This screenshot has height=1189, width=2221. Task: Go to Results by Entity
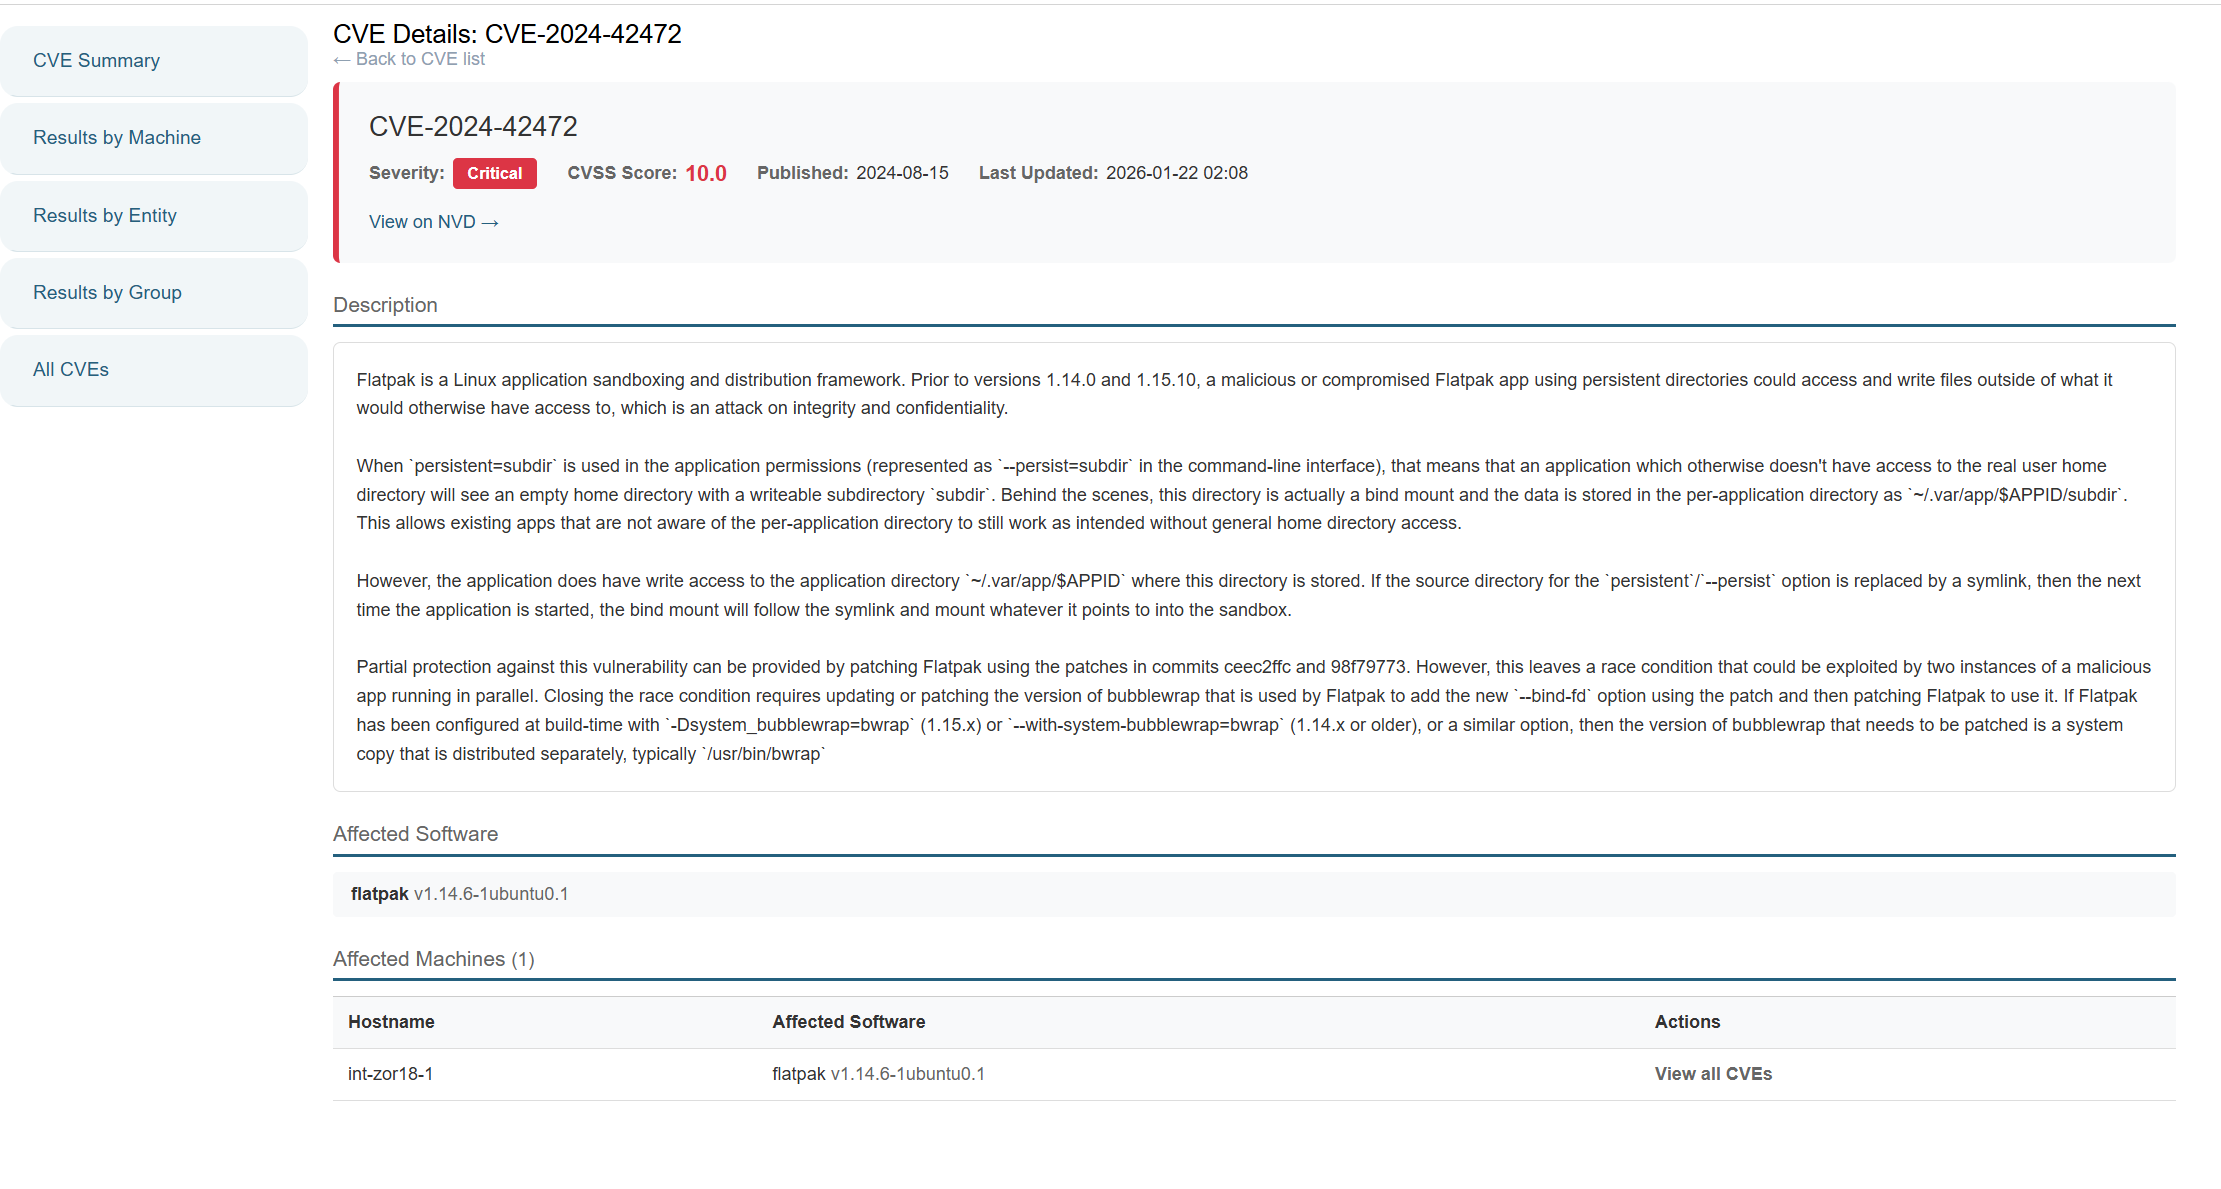[105, 216]
